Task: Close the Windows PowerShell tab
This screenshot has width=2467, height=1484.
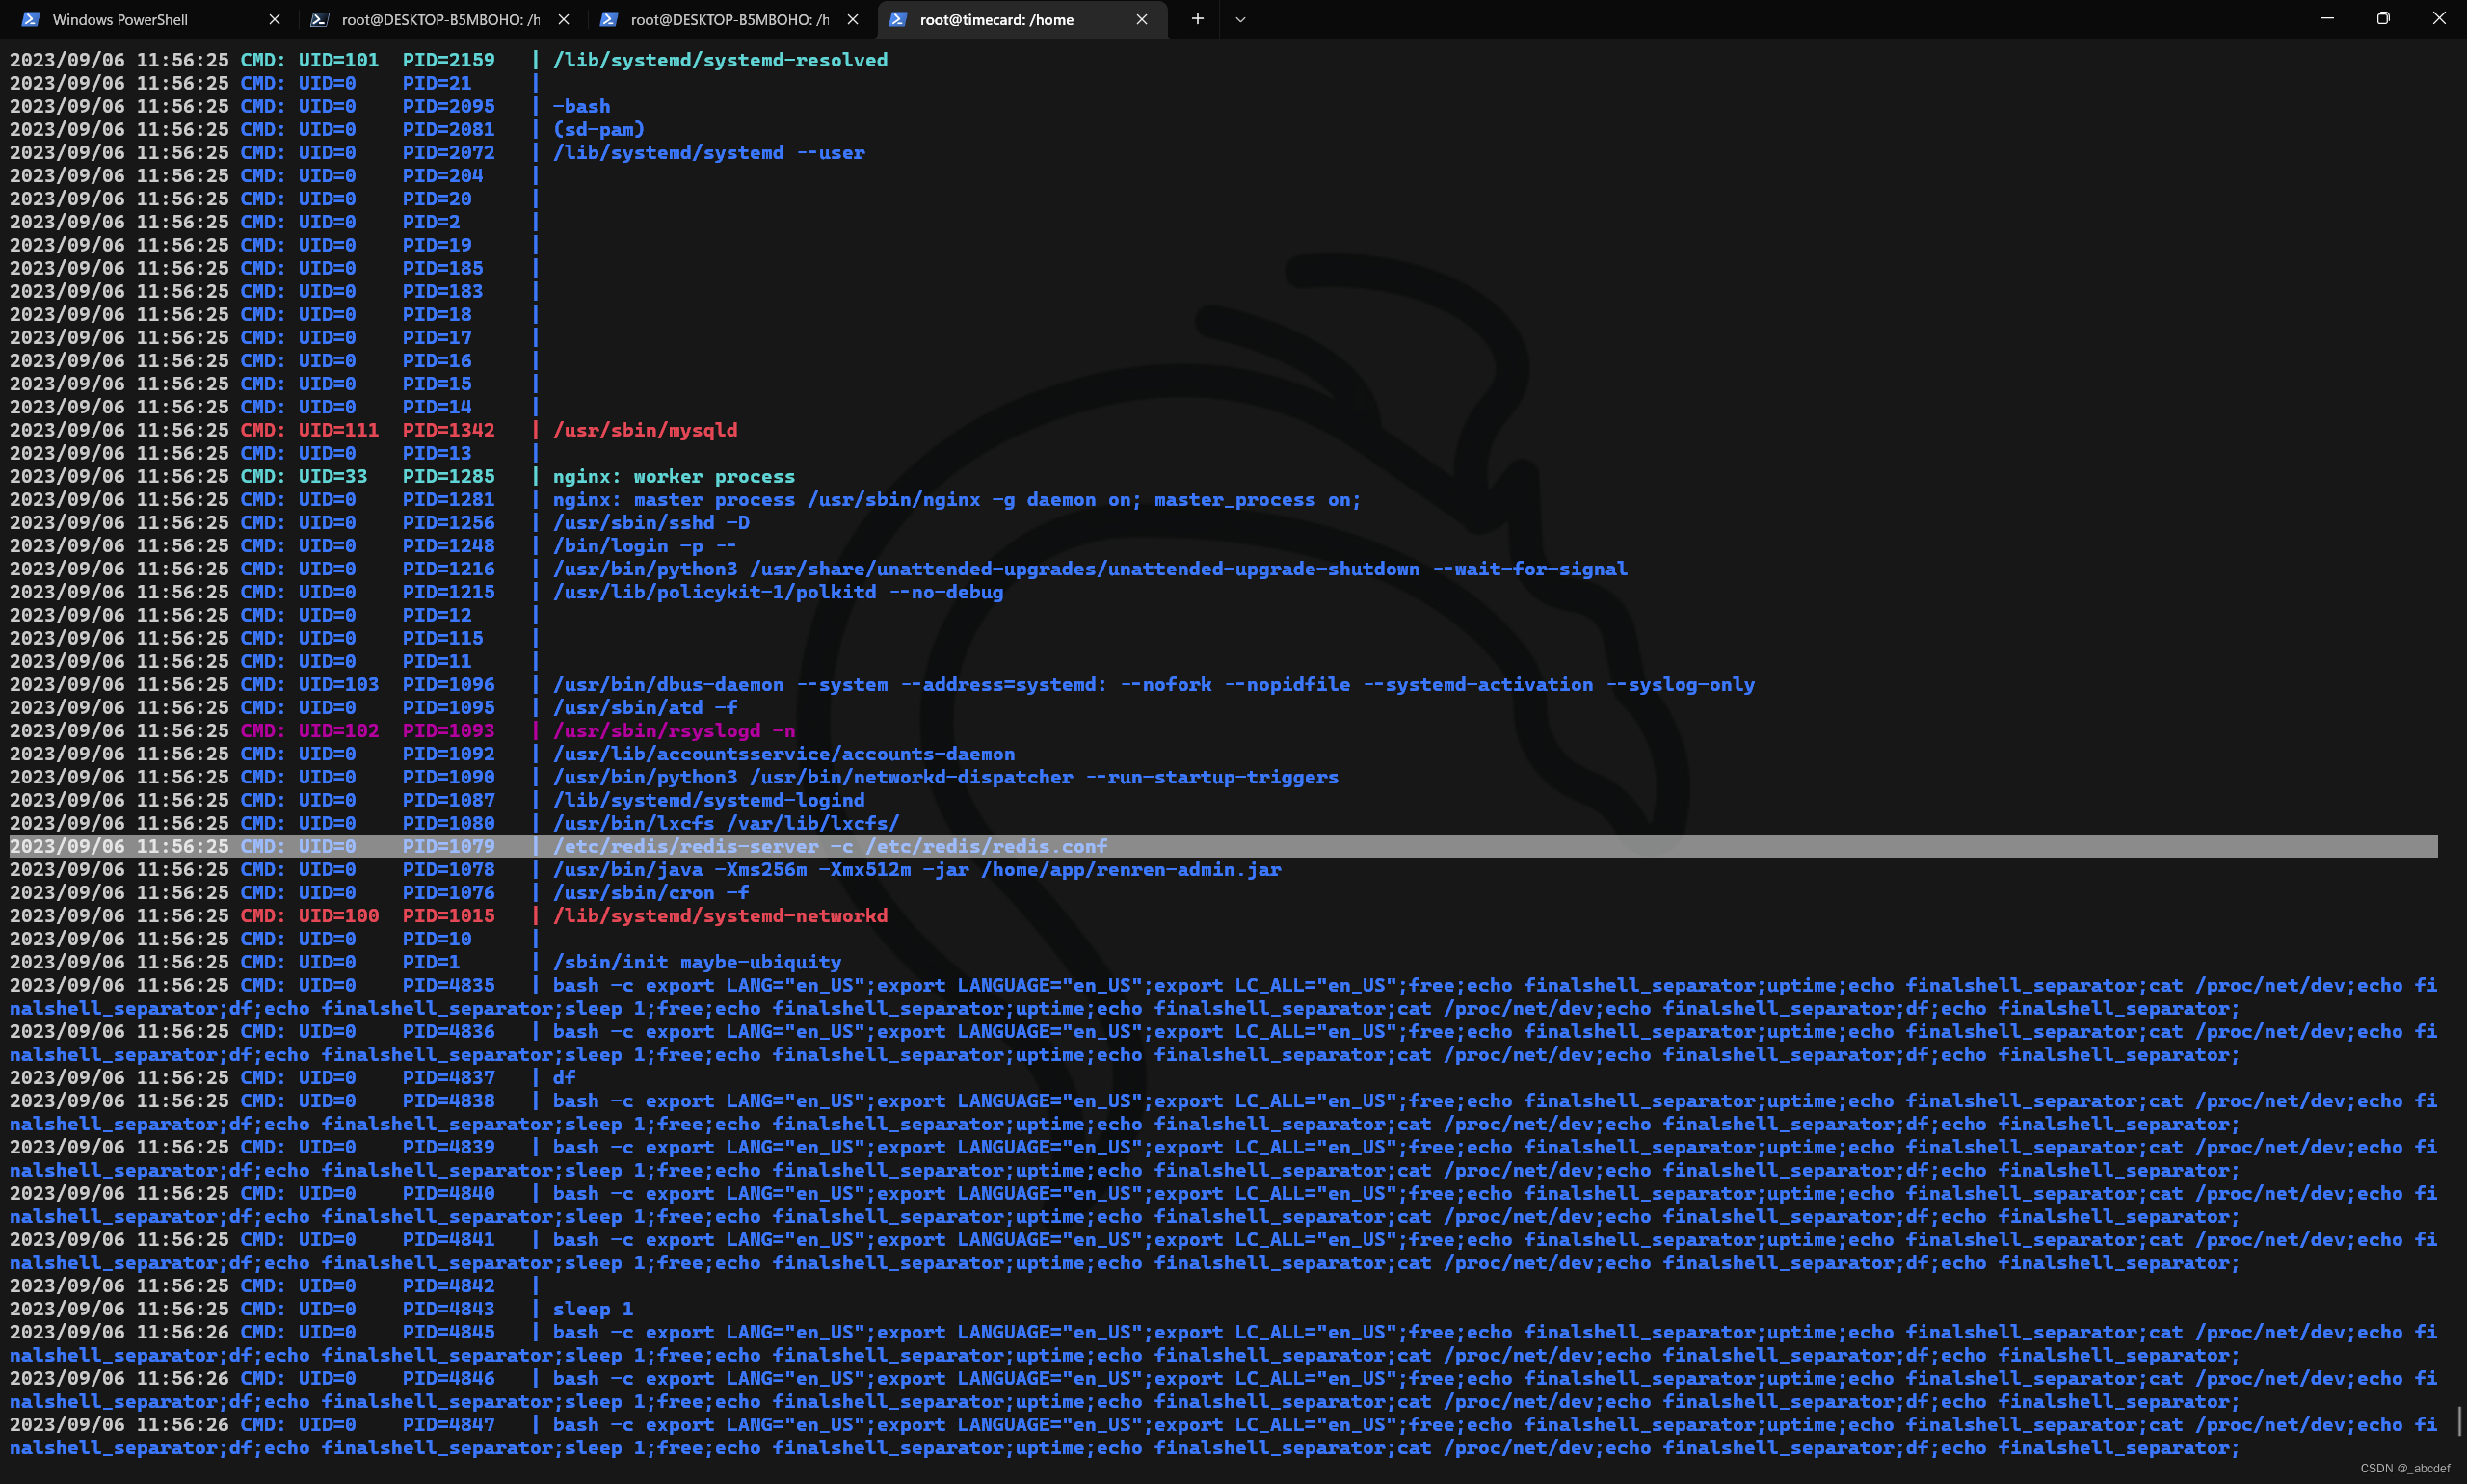Action: pos(275,19)
